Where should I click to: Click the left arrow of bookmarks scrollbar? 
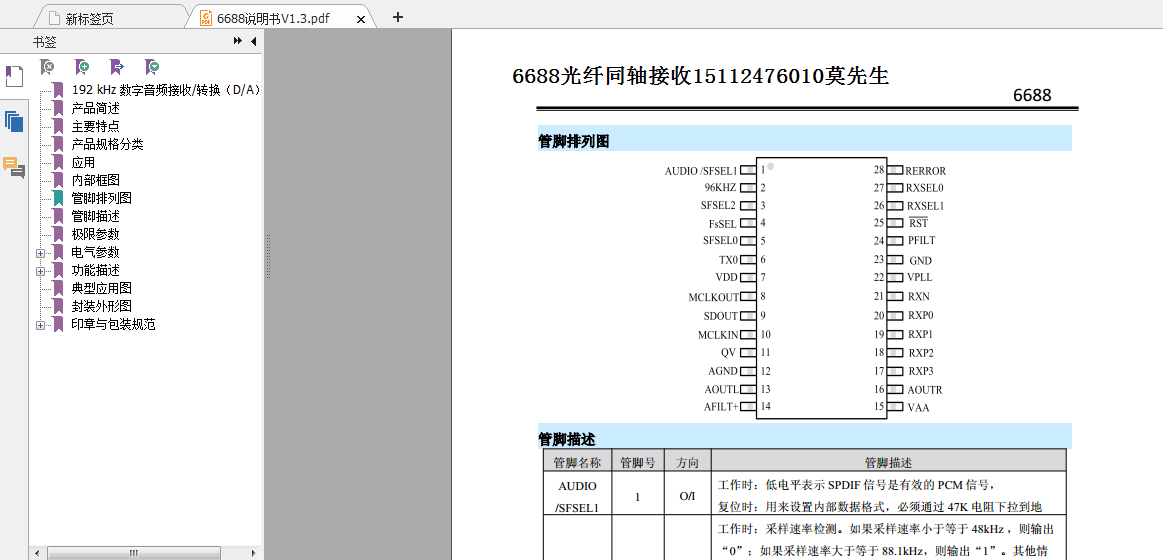[x=39, y=553]
